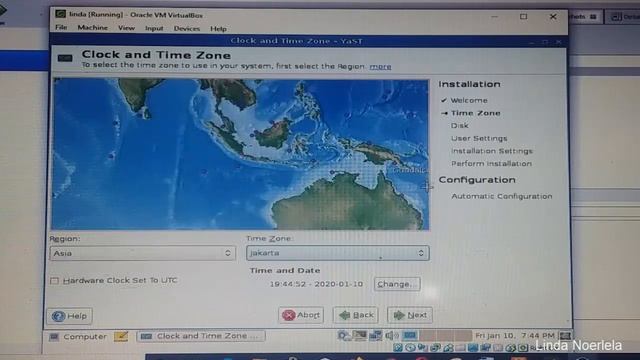Open the notepad icon beside Computer
Viewport: 640px width, 360px height.
(121, 336)
